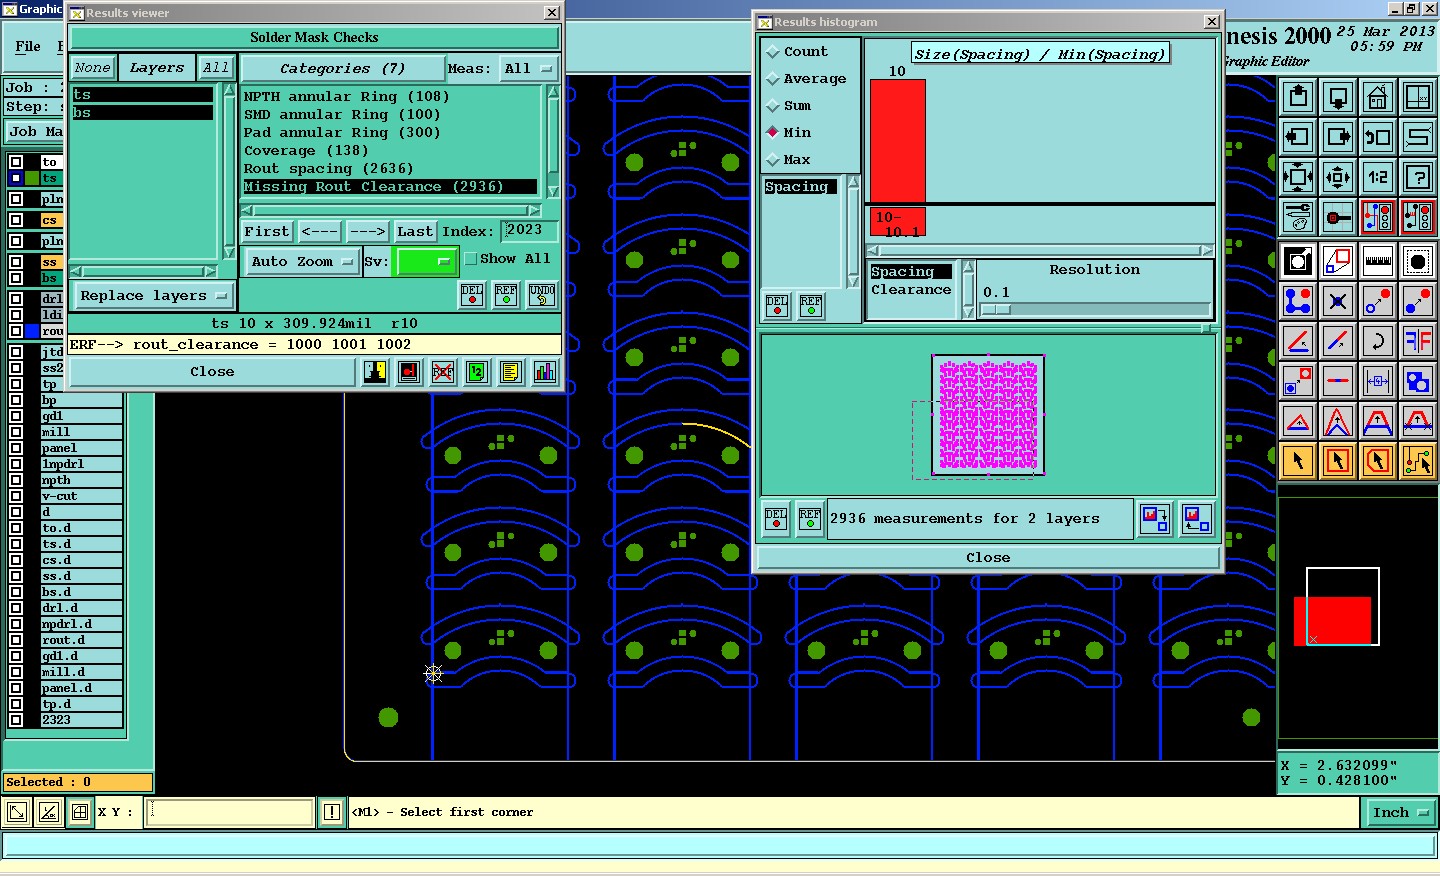
Task: Close the Results histogram window via Close button
Action: coord(988,558)
